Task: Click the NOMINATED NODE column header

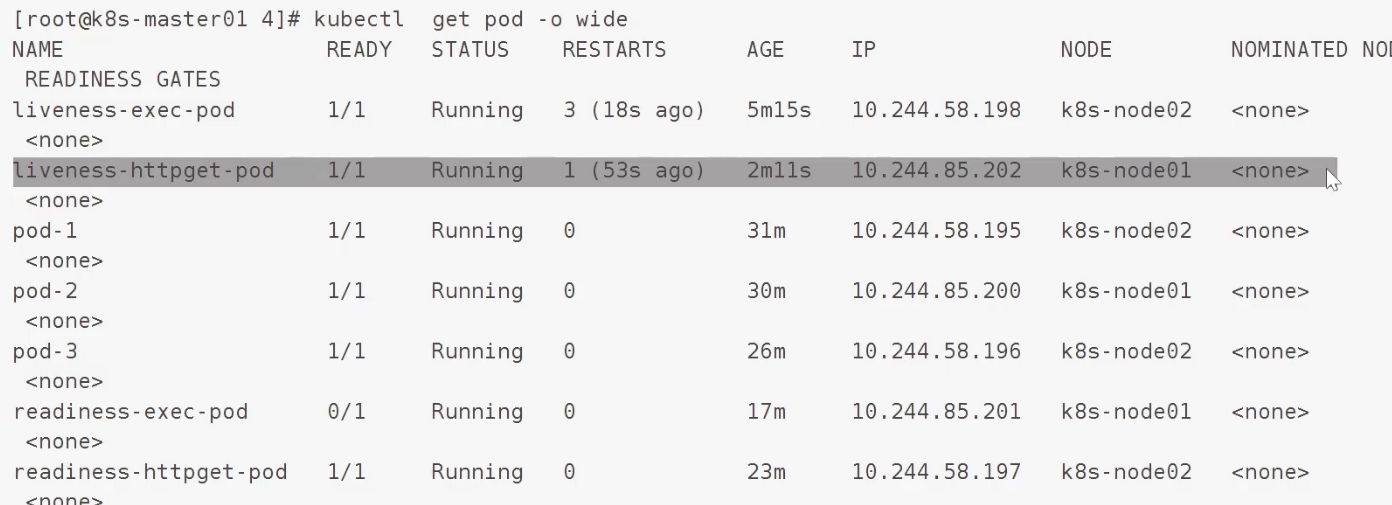Action: pos(1311,50)
